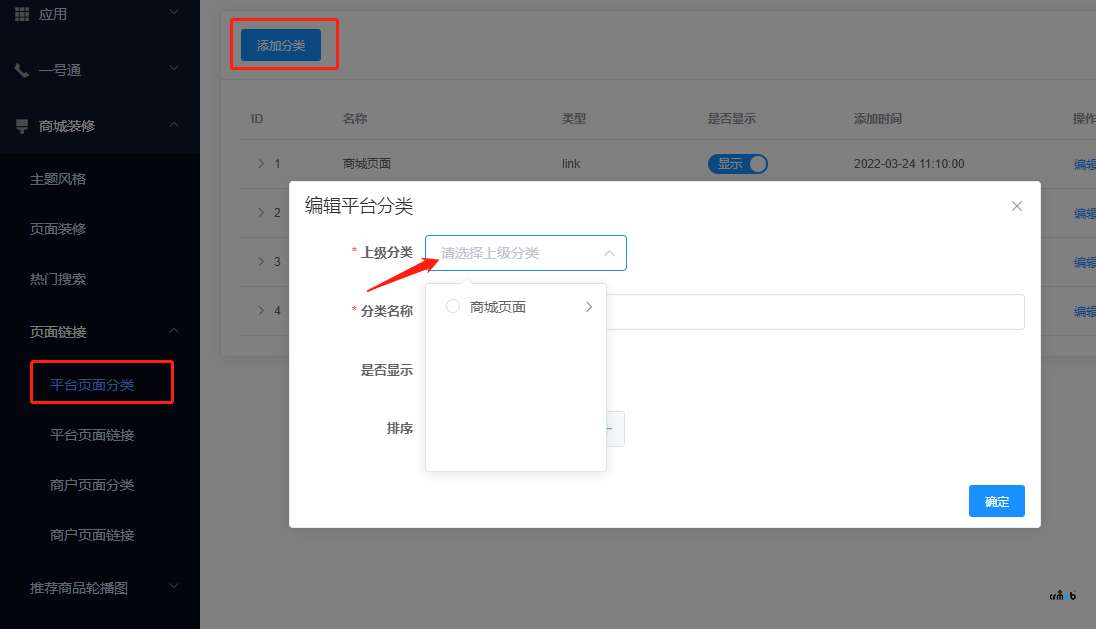Open 商户页面分类 menu item

tap(92, 484)
